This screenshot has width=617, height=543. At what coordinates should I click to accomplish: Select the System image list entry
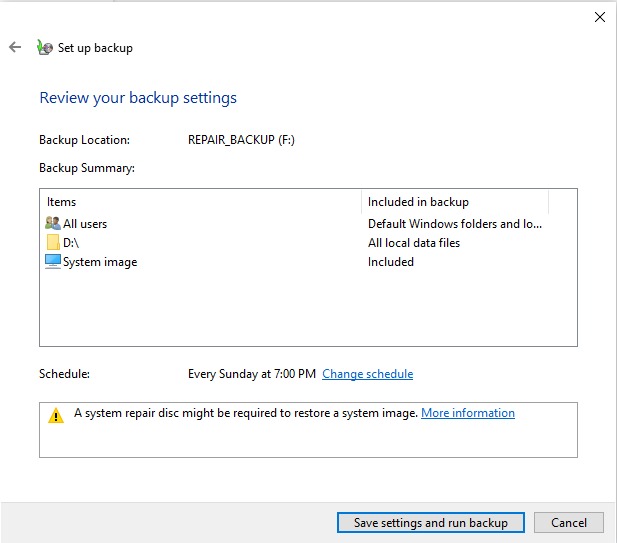(100, 262)
